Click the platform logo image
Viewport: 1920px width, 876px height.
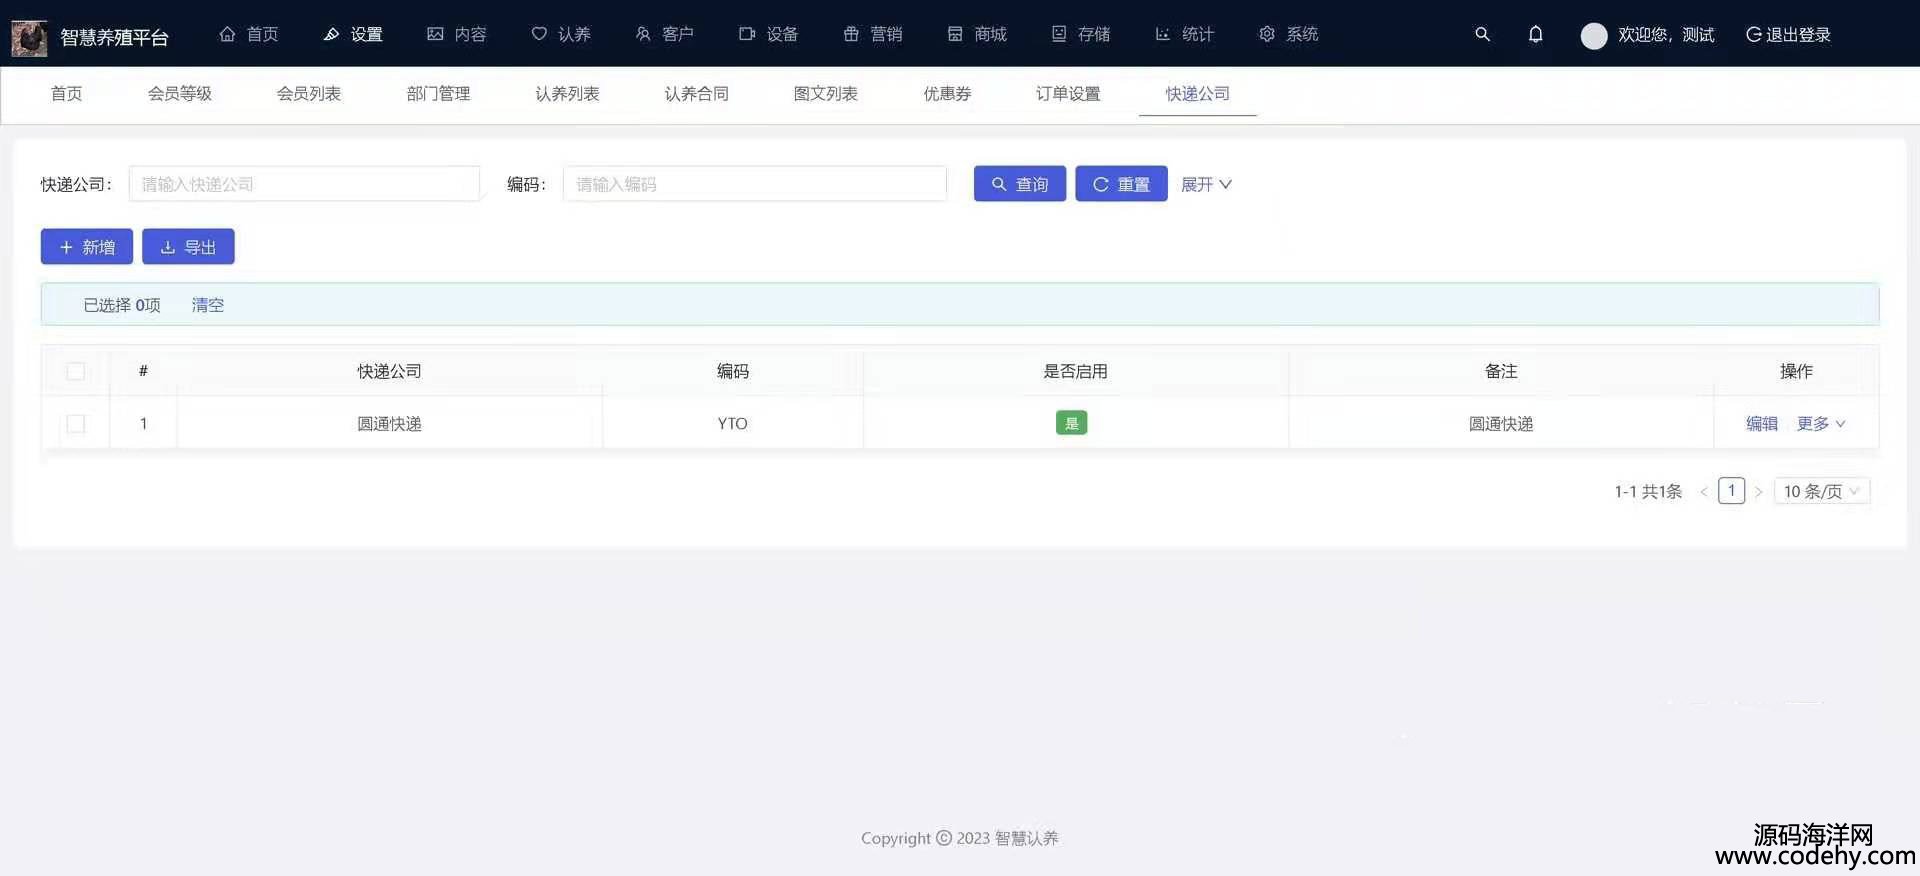pos(29,37)
